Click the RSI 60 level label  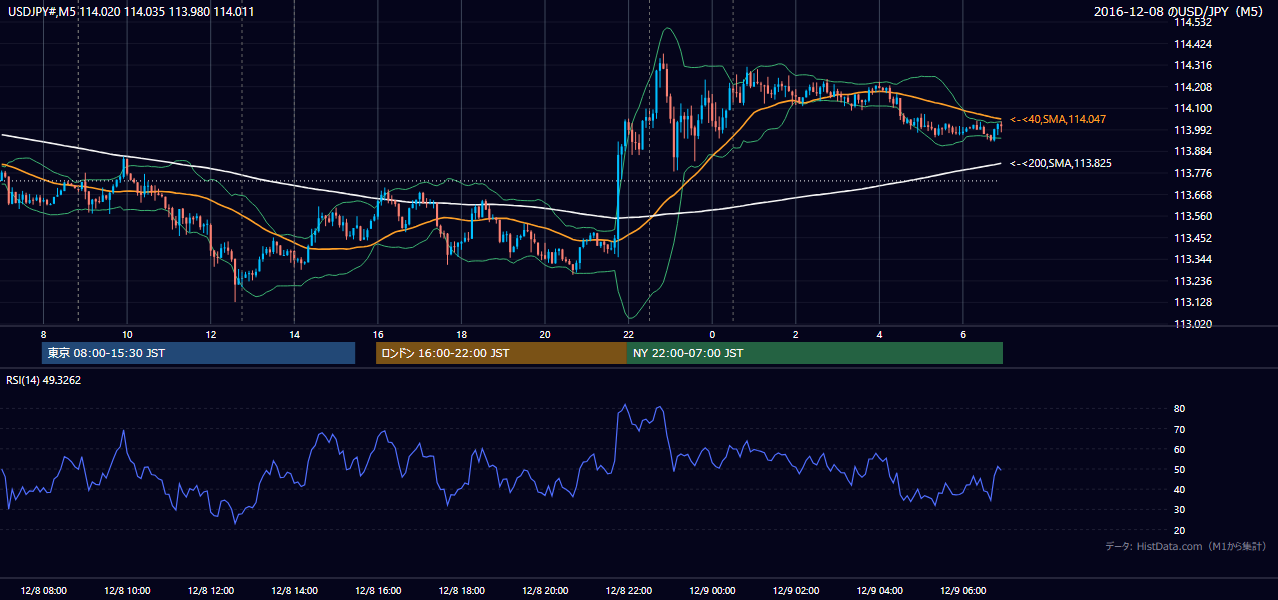(1179, 449)
